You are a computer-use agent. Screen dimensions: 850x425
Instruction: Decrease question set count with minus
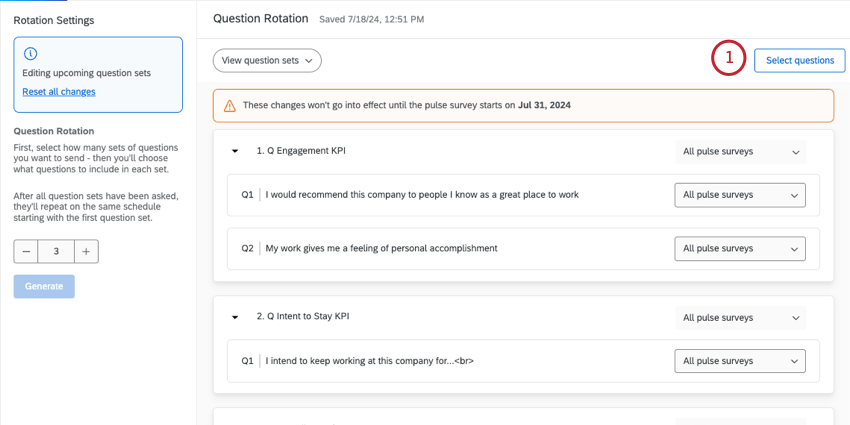[x=26, y=252]
